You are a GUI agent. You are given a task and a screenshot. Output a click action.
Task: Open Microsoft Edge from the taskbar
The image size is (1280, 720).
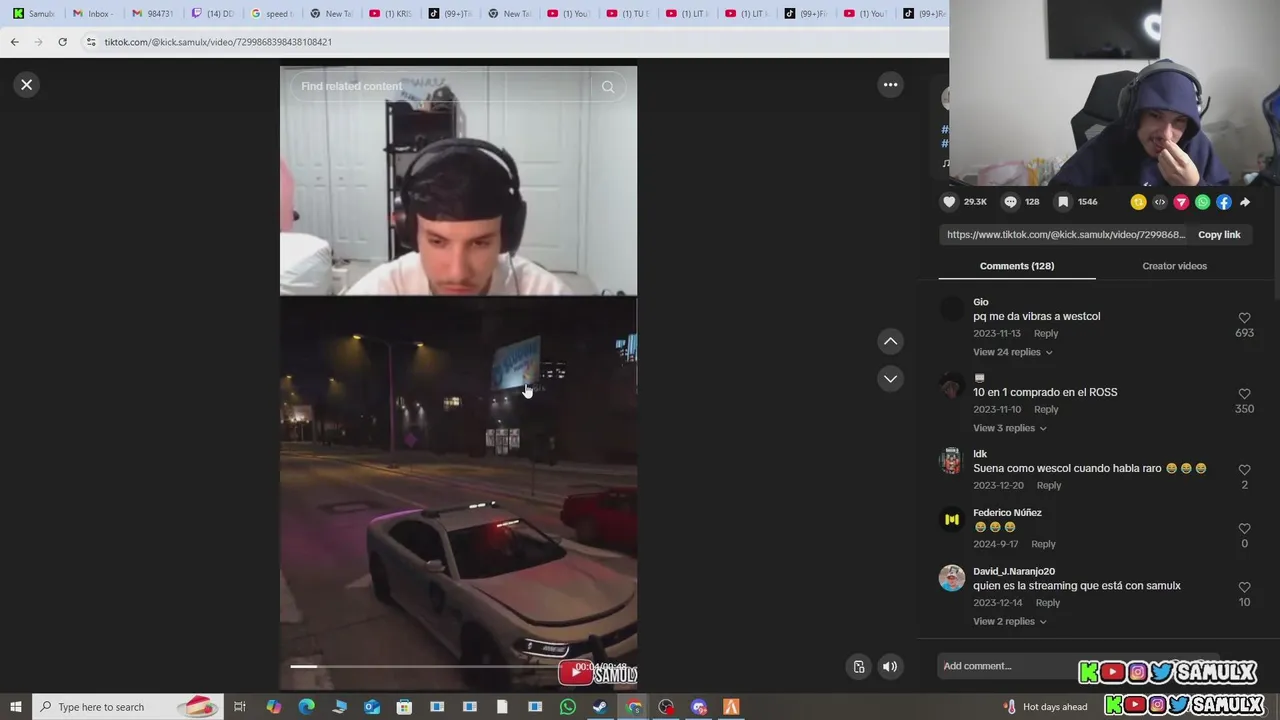(306, 707)
